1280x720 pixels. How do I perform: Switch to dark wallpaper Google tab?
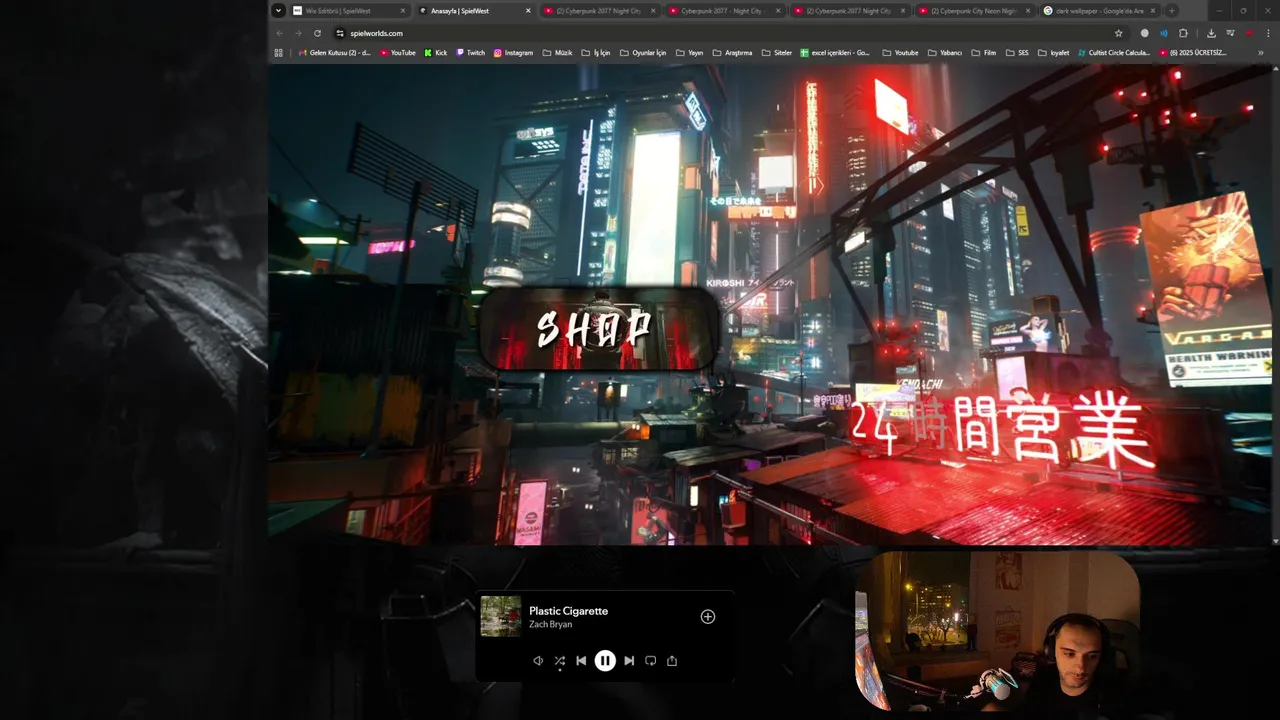click(1099, 11)
